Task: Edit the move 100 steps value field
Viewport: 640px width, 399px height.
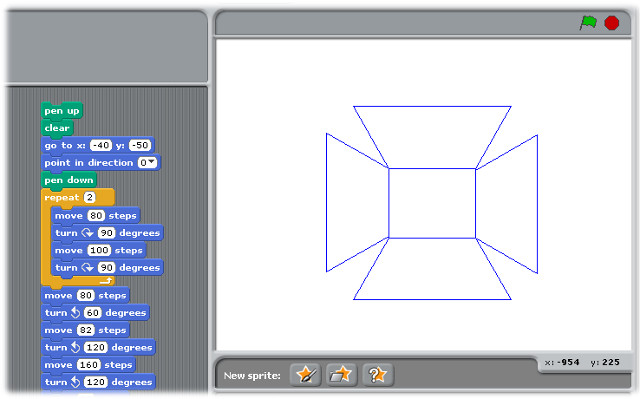Action: pyautogui.click(x=99, y=250)
